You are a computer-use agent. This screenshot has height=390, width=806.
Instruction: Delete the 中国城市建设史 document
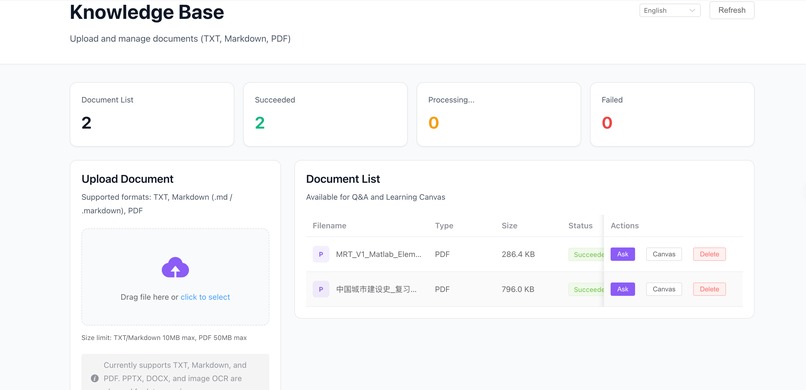coord(709,289)
